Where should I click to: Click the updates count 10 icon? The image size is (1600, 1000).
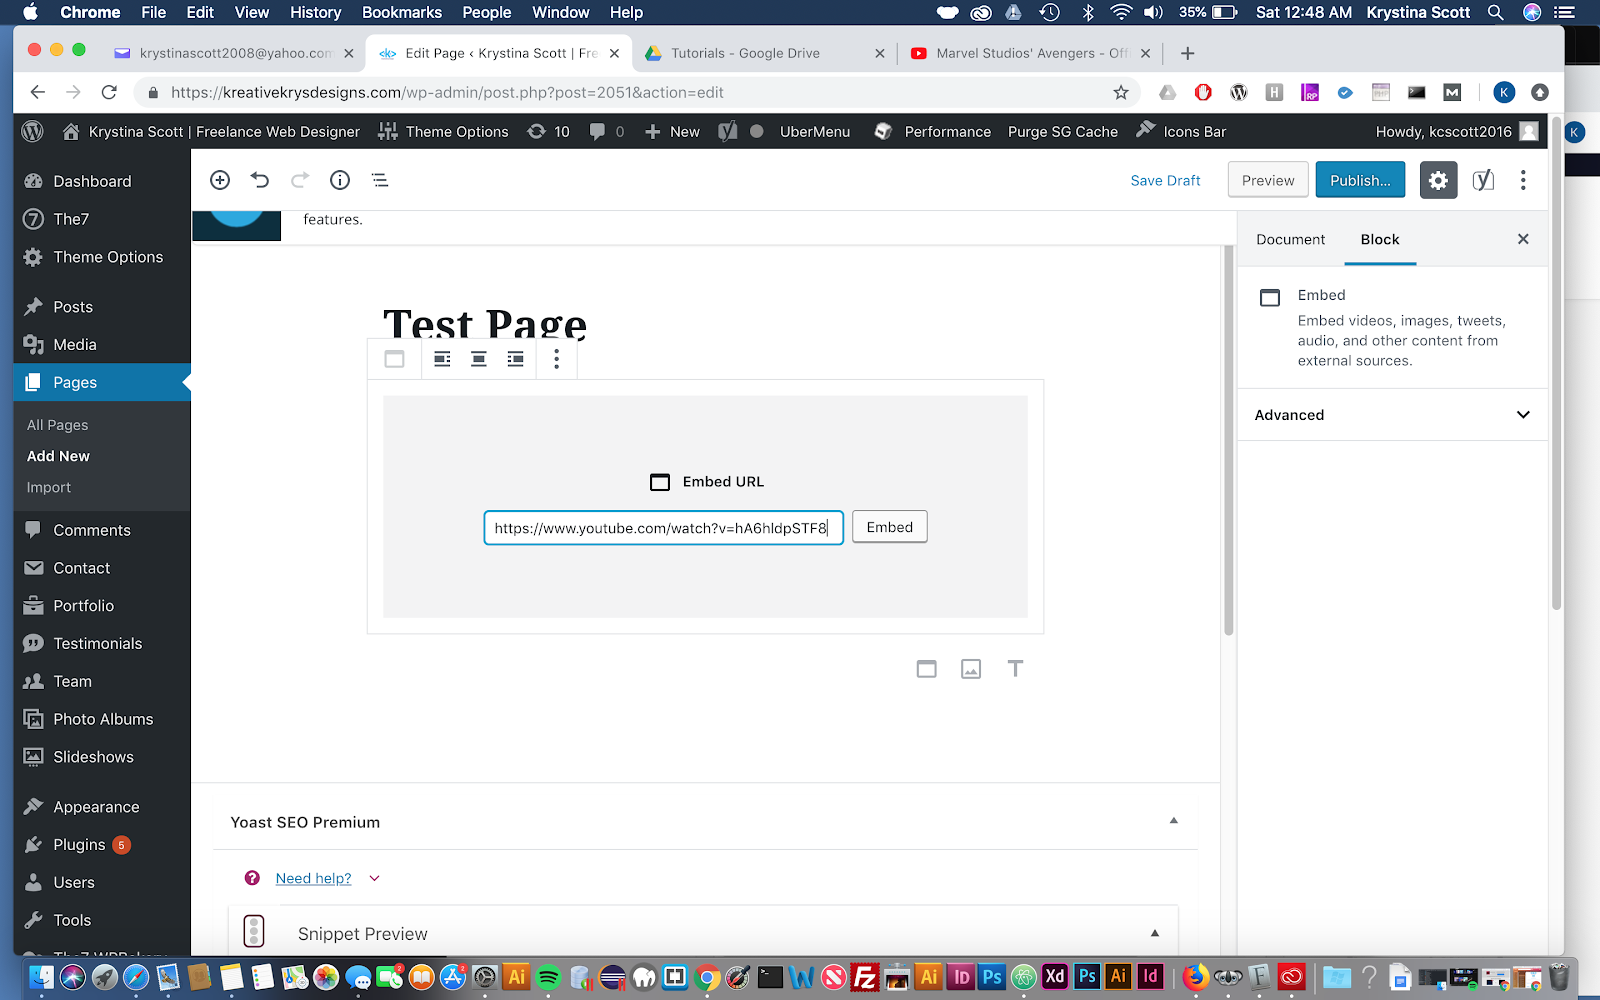(549, 131)
